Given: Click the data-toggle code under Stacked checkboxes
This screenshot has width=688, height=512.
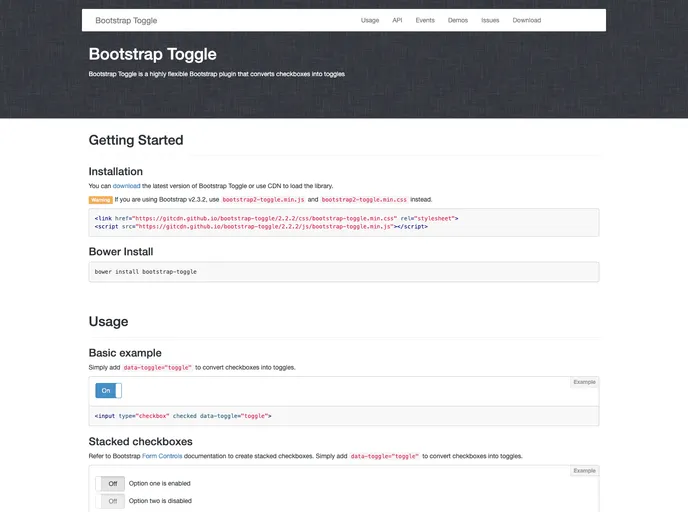Looking at the screenshot, I should tap(385, 456).
